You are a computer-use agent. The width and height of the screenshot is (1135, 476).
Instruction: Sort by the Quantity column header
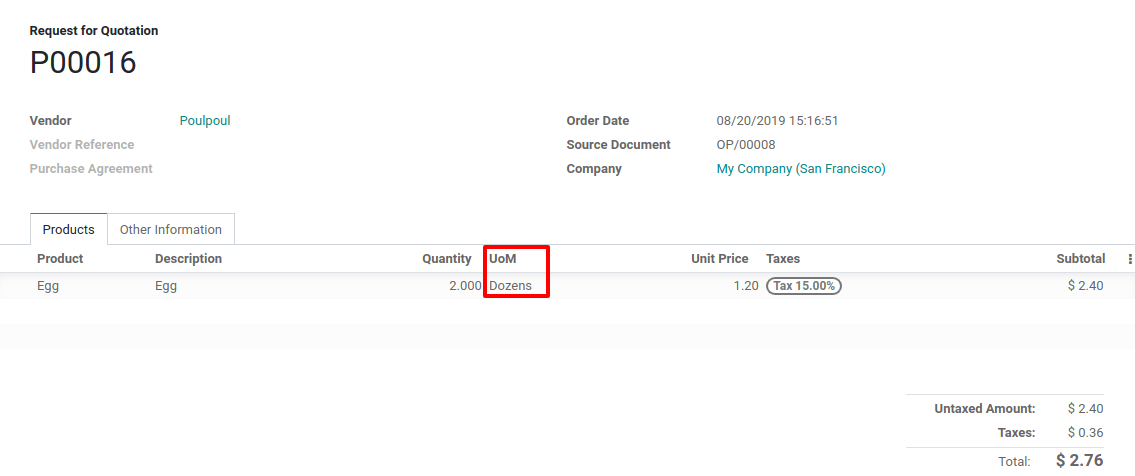click(x=447, y=258)
